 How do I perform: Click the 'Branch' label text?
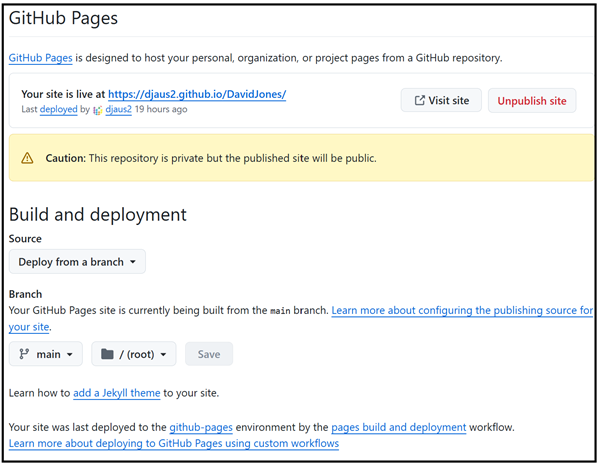pyautogui.click(x=25, y=294)
